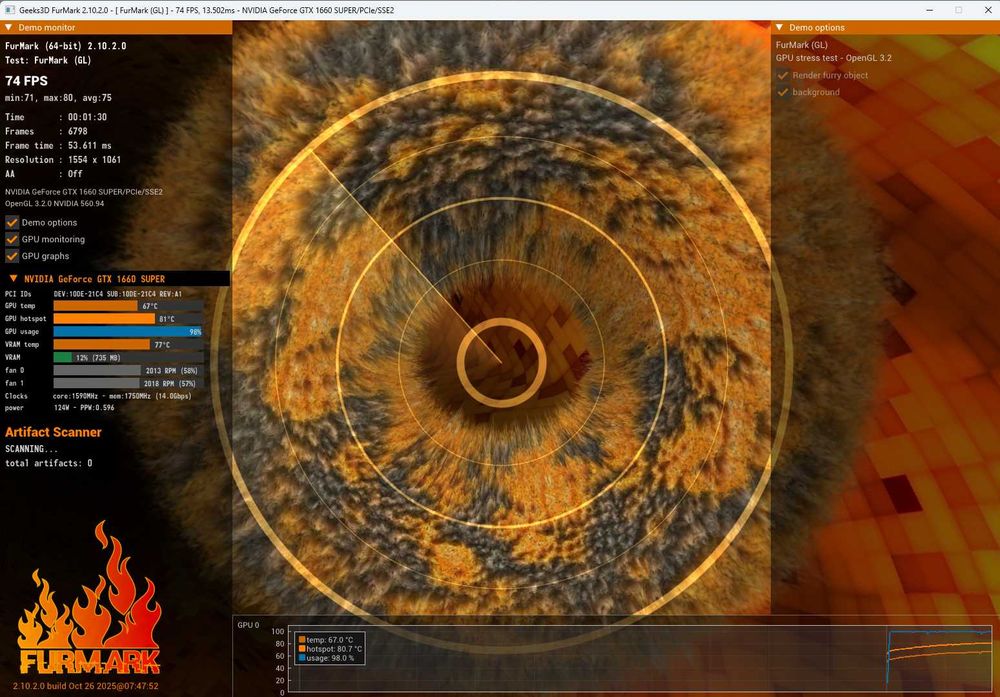
Task: Click the FurMark (64-bit) 2.10.2.0 text
Action: [x=66, y=46]
